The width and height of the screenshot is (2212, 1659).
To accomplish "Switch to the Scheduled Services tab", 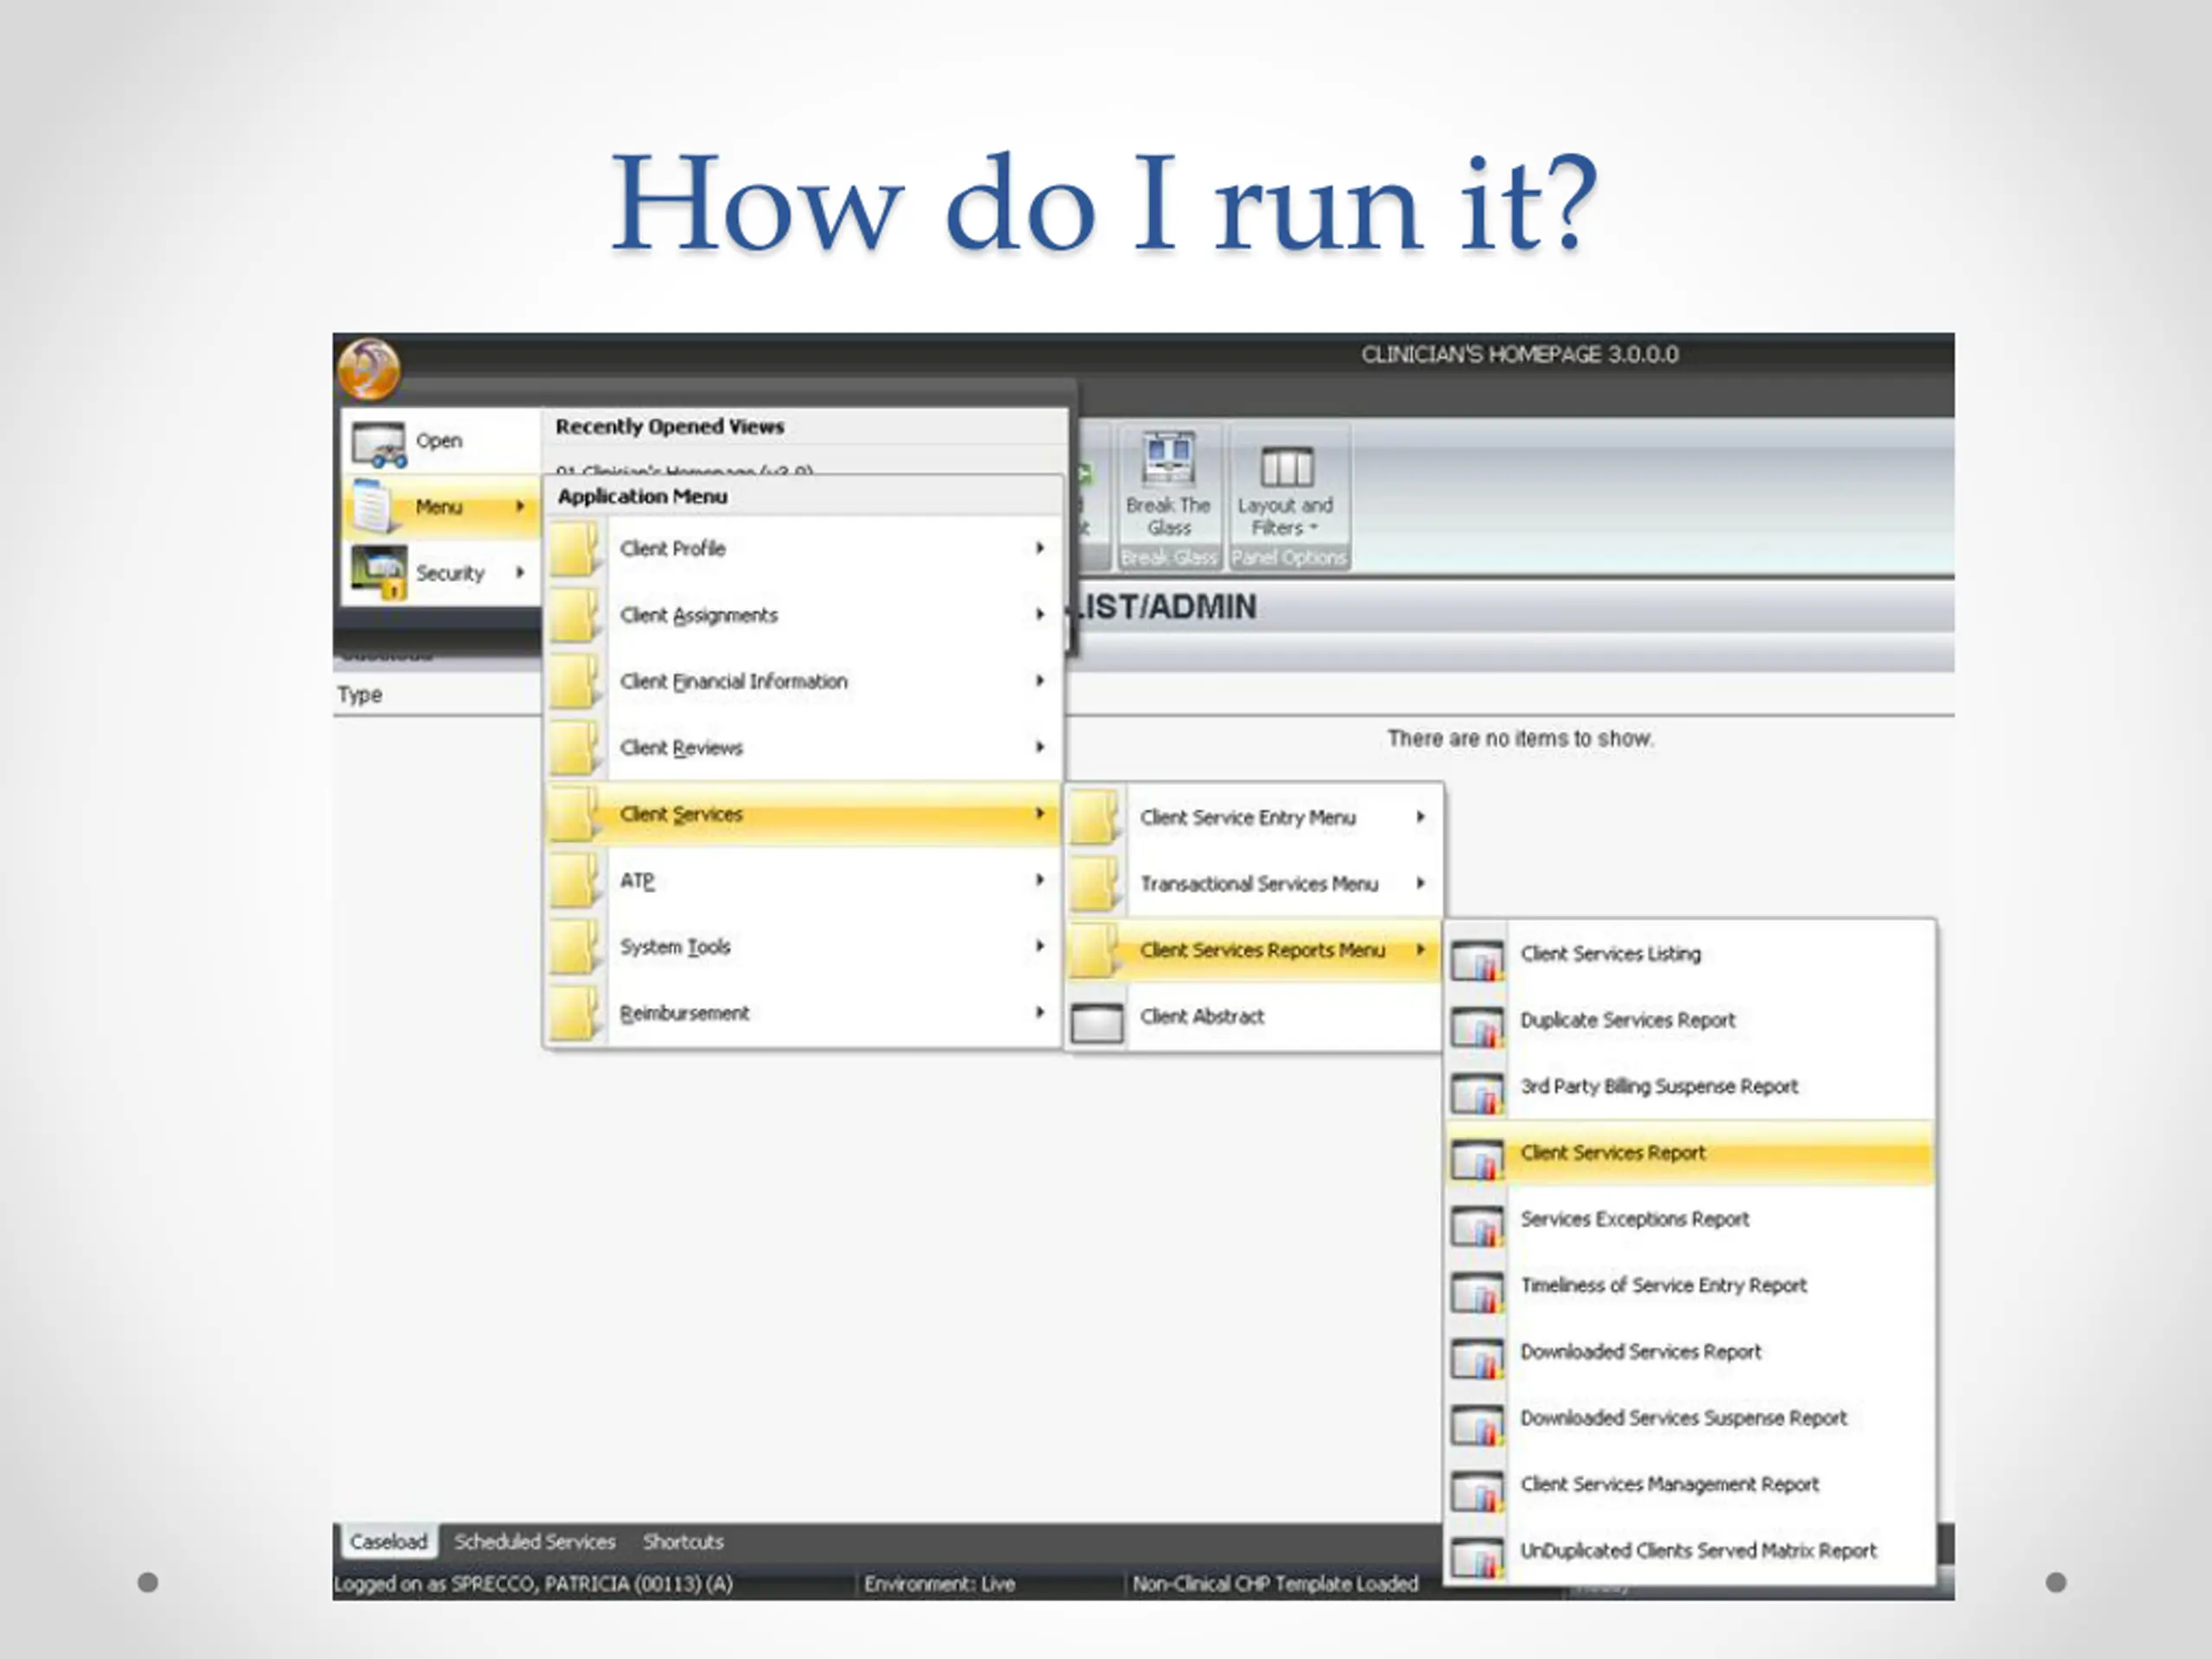I will pos(535,1542).
